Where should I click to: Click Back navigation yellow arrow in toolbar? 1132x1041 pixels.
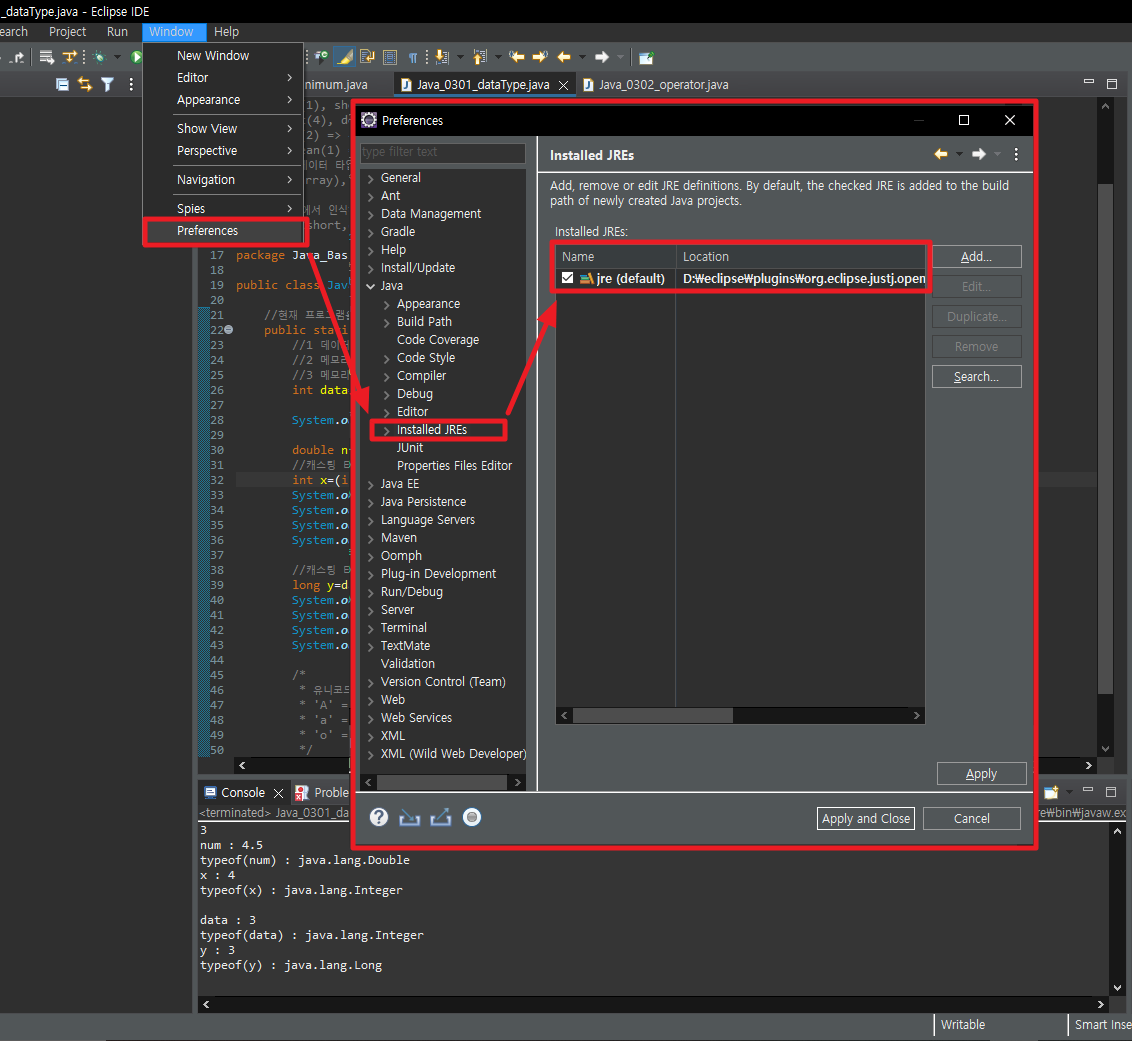click(x=564, y=56)
